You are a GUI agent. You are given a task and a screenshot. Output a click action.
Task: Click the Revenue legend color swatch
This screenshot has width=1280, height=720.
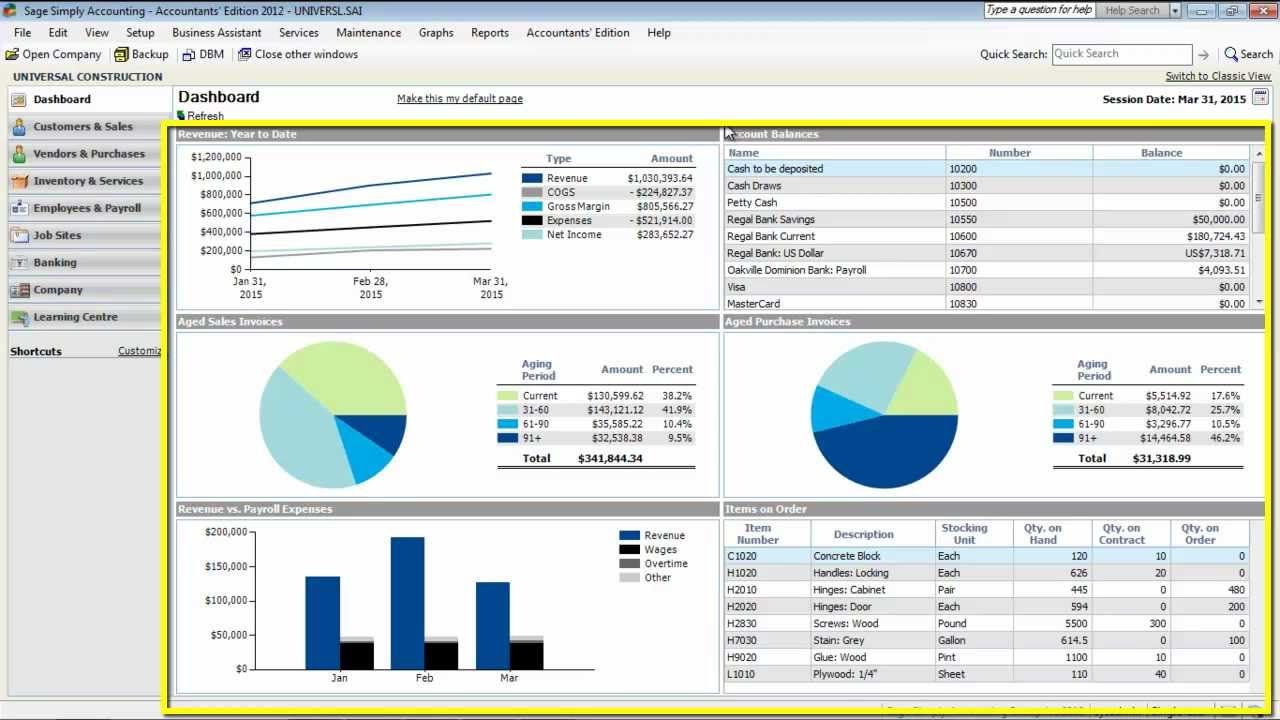click(x=532, y=178)
